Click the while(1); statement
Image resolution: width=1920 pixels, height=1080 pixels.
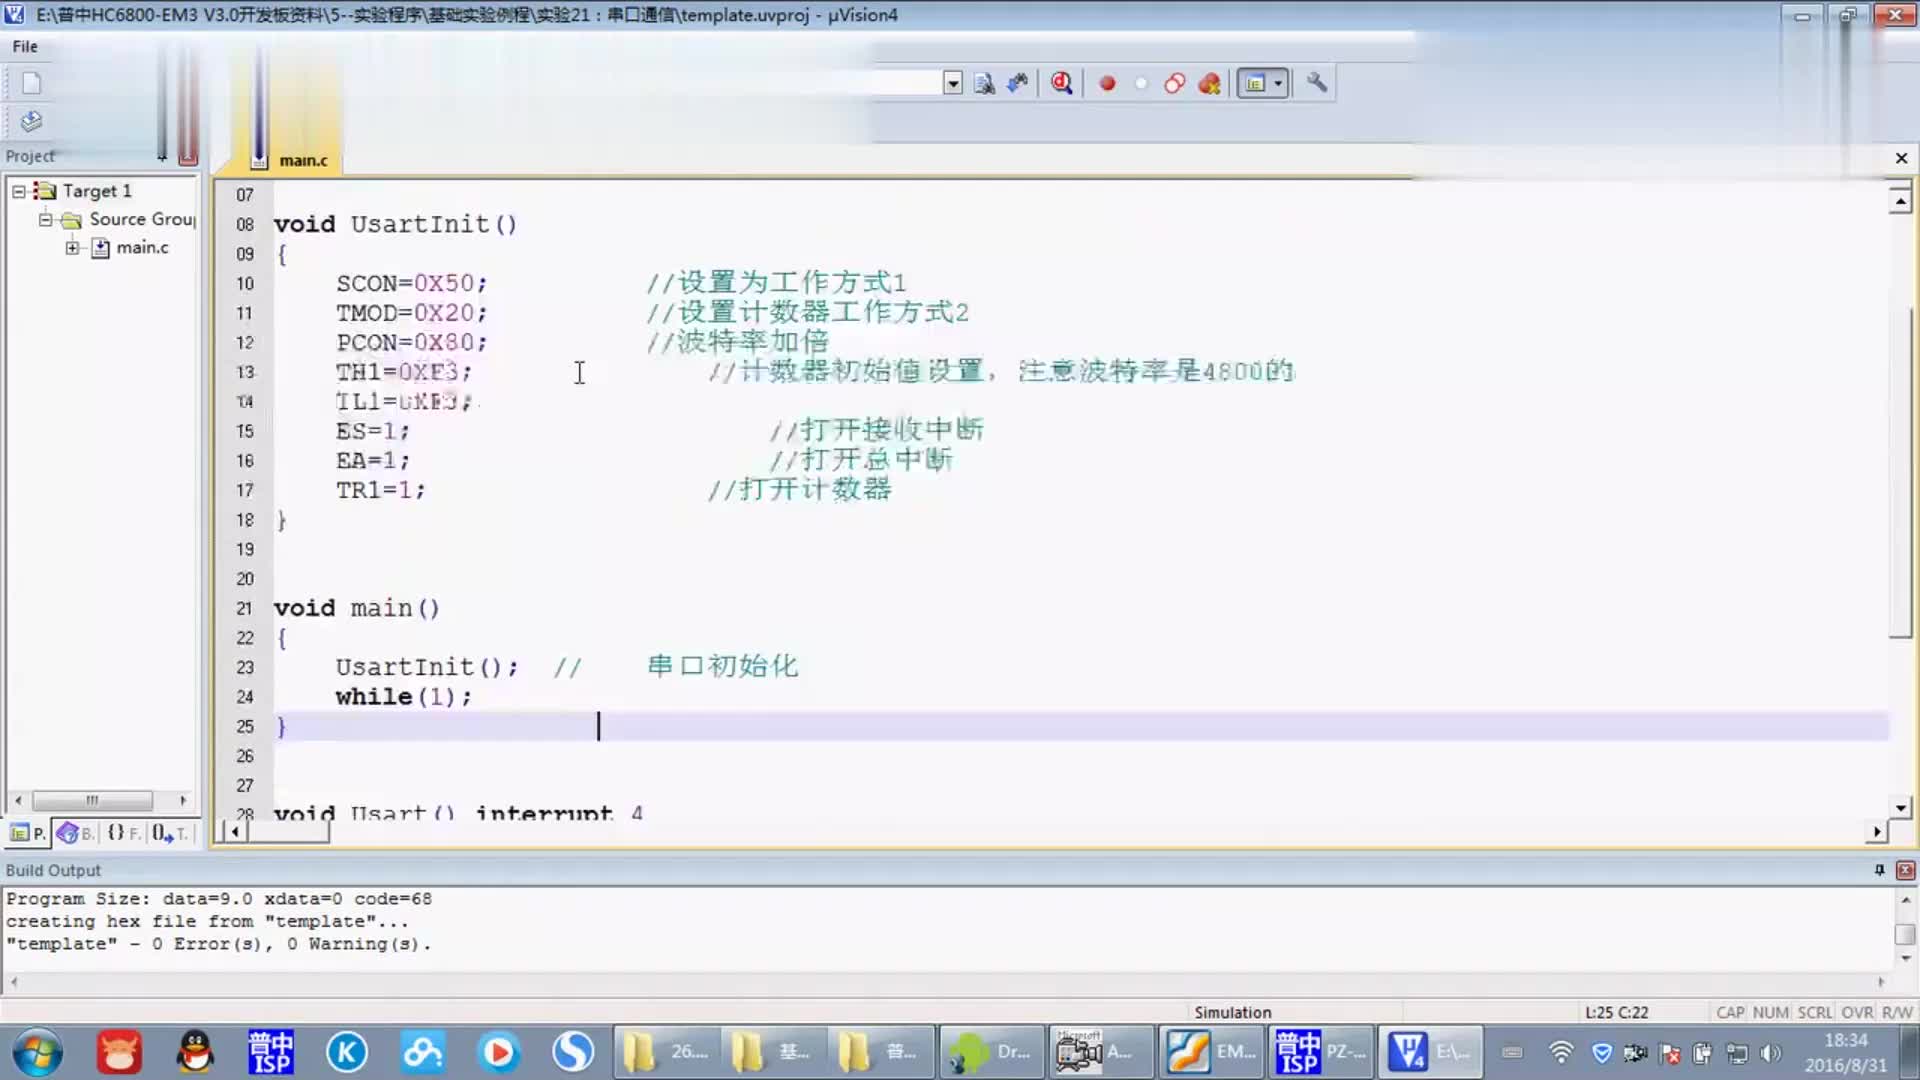click(403, 697)
